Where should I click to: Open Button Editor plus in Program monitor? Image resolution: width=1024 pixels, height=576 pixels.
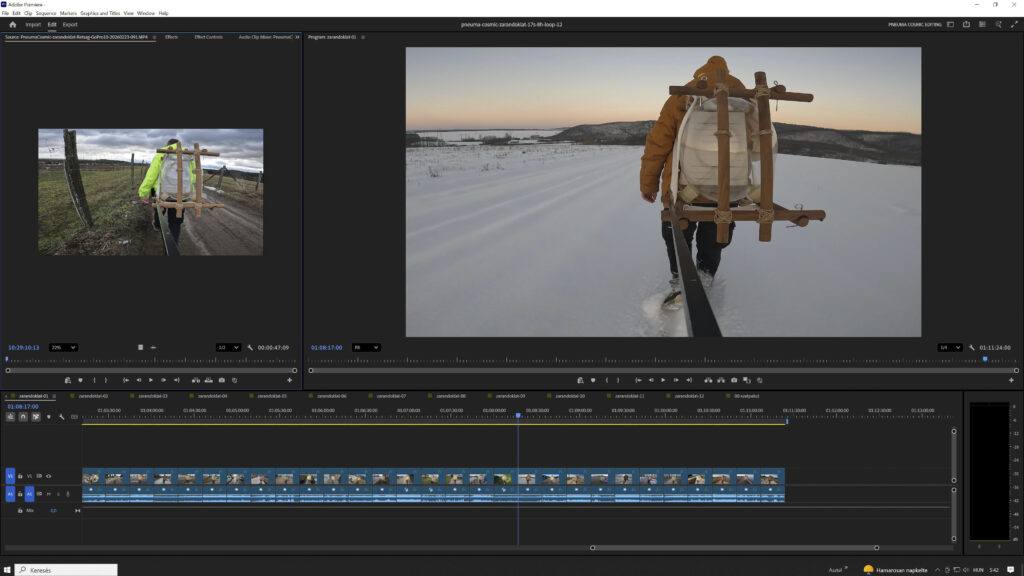[x=1012, y=380]
